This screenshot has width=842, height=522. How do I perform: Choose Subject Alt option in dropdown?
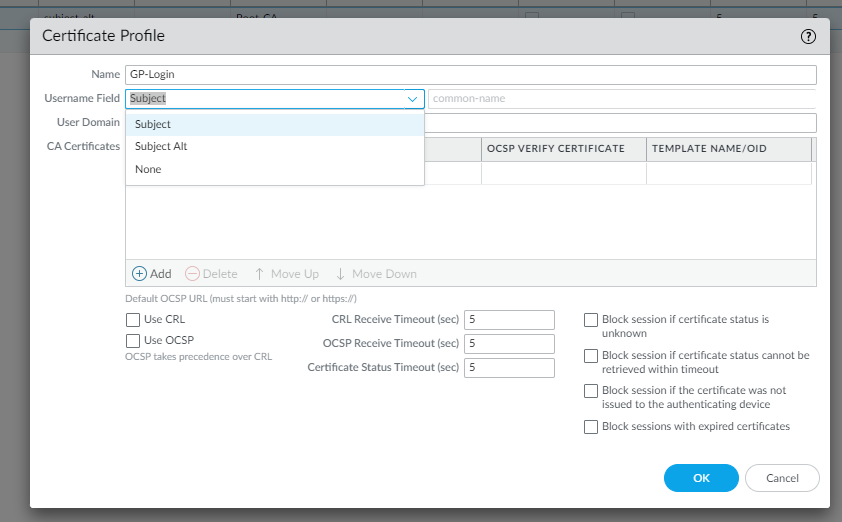(161, 146)
